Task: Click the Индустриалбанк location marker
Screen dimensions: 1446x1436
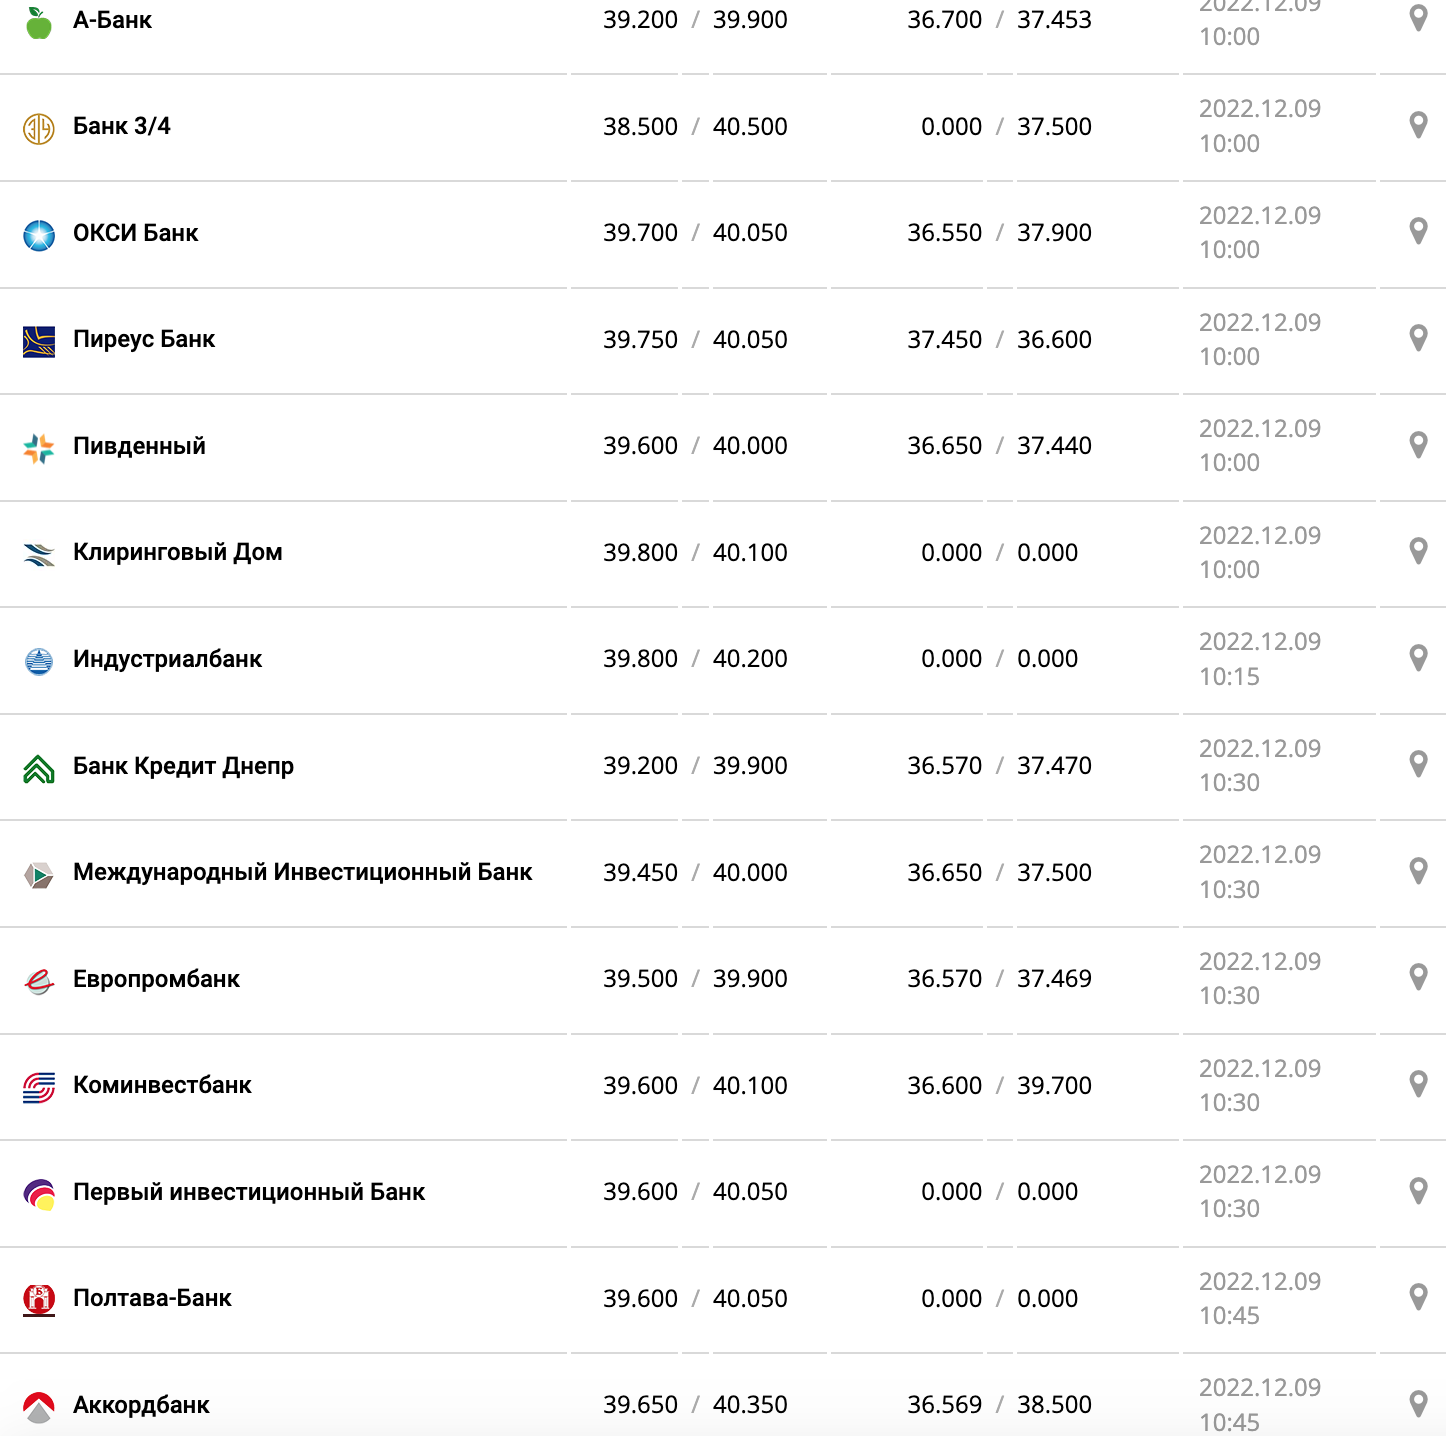Action: (x=1417, y=657)
